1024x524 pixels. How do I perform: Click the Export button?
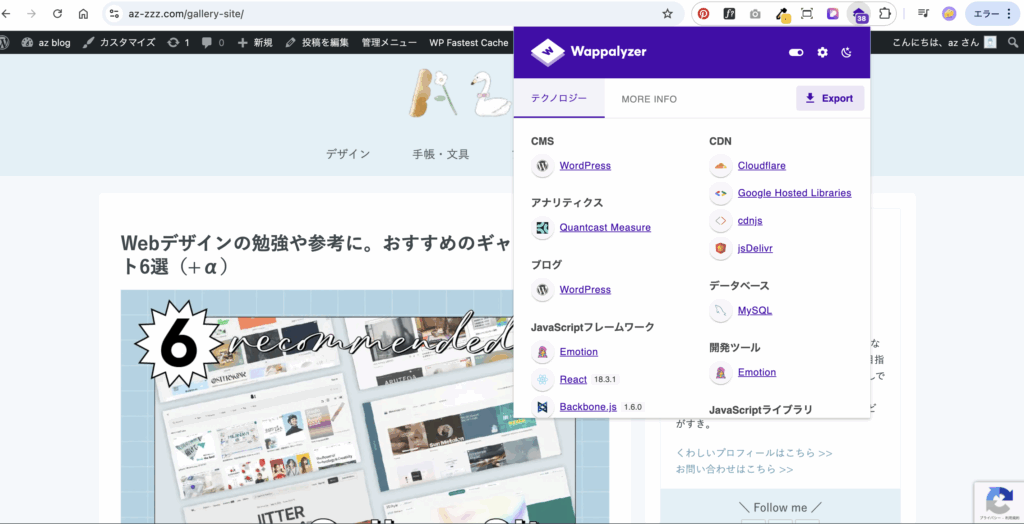829,98
